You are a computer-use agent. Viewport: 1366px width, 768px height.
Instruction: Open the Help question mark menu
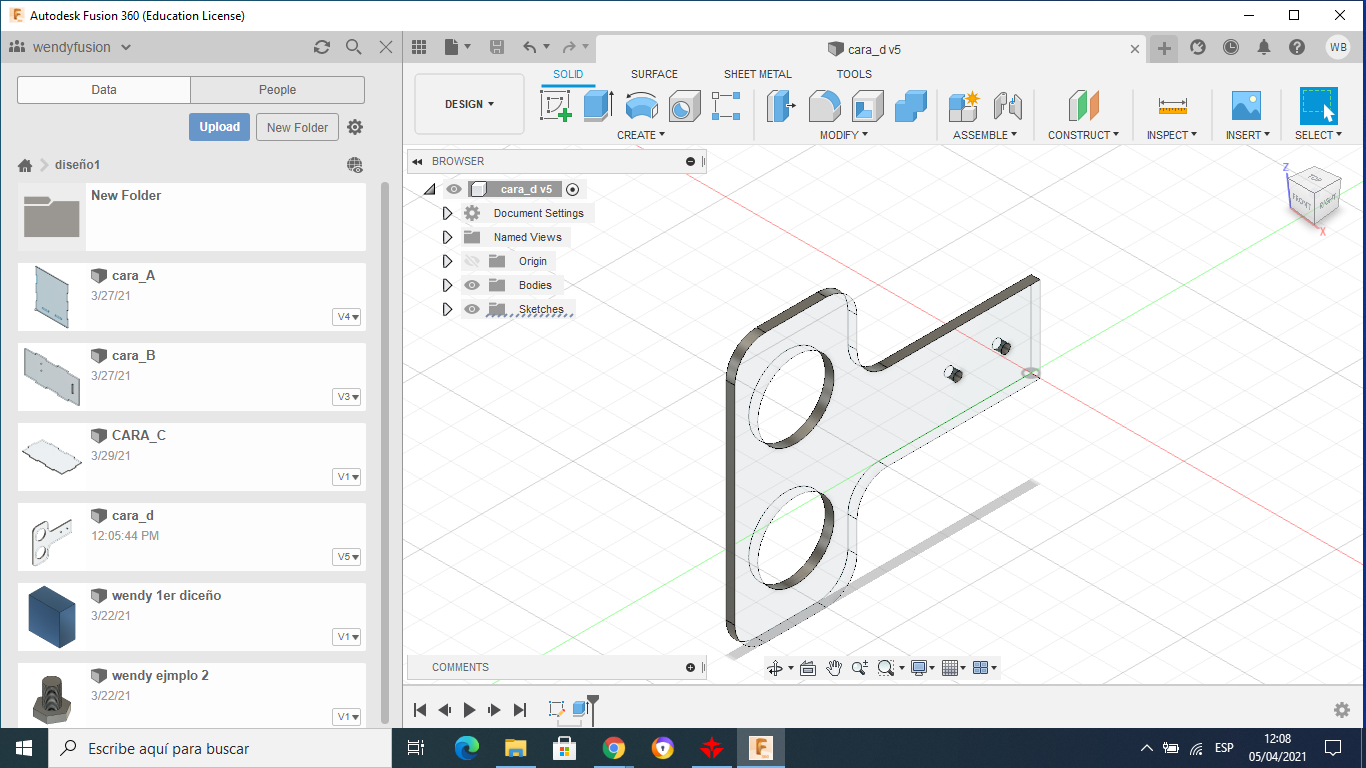coord(1297,47)
